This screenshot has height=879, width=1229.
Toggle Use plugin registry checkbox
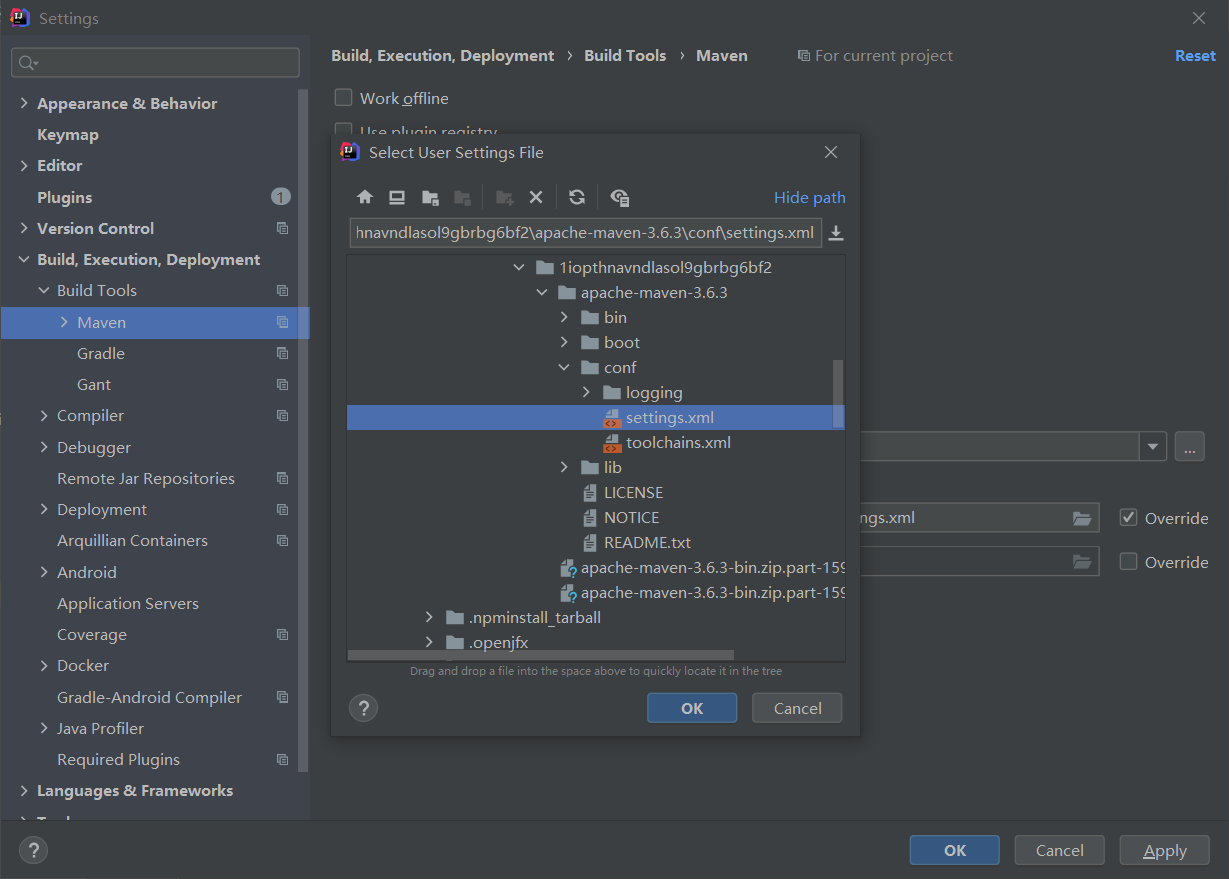click(344, 130)
